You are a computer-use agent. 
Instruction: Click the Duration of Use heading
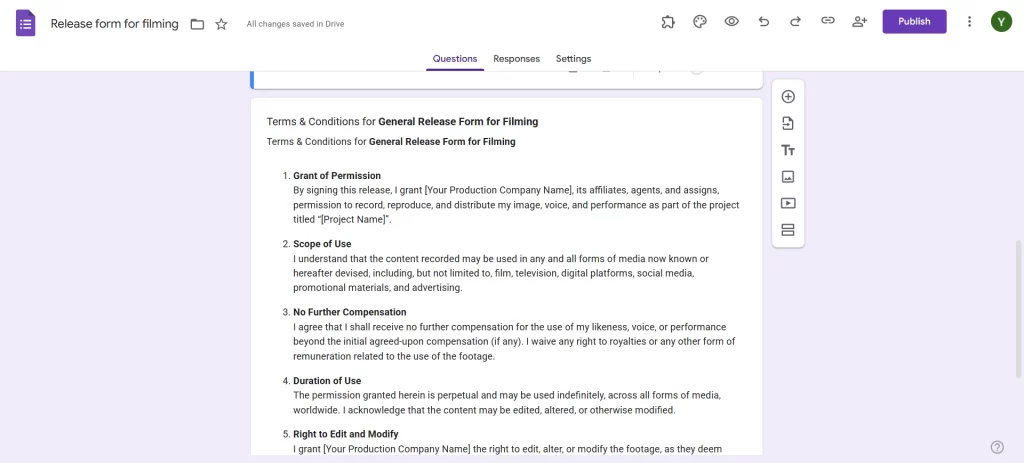pos(327,381)
